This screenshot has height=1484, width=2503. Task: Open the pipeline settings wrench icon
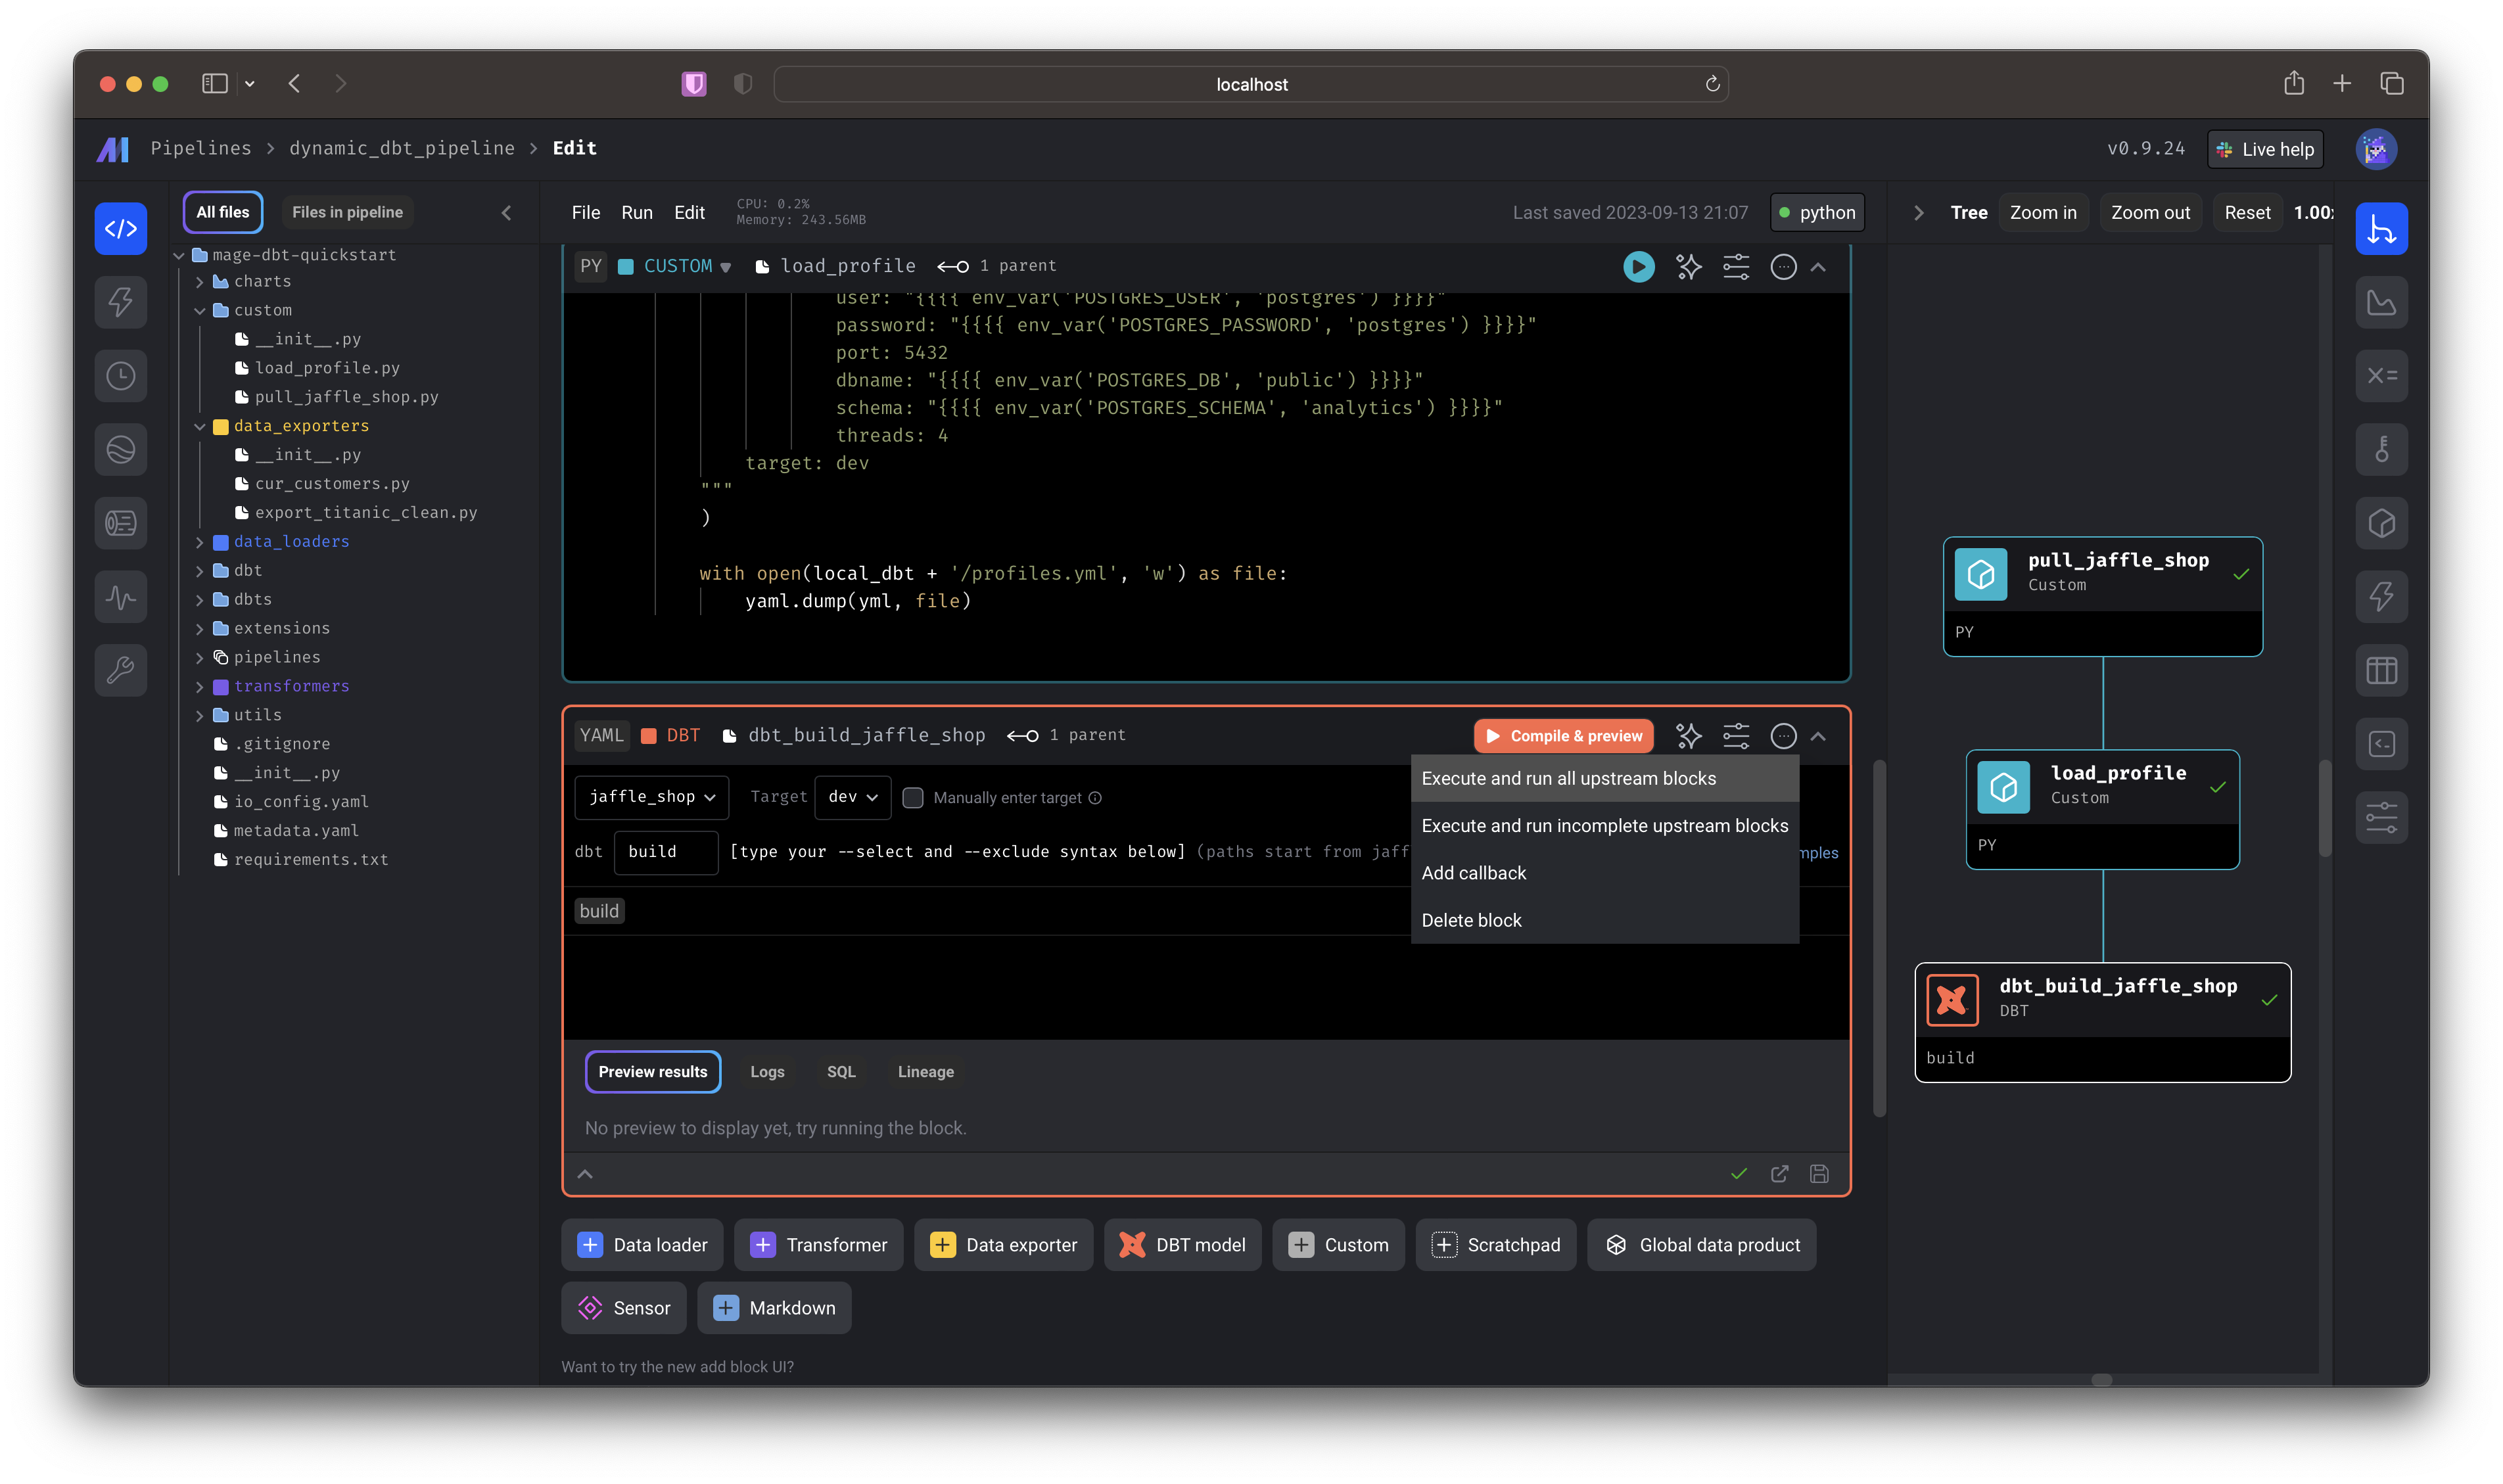tap(120, 670)
